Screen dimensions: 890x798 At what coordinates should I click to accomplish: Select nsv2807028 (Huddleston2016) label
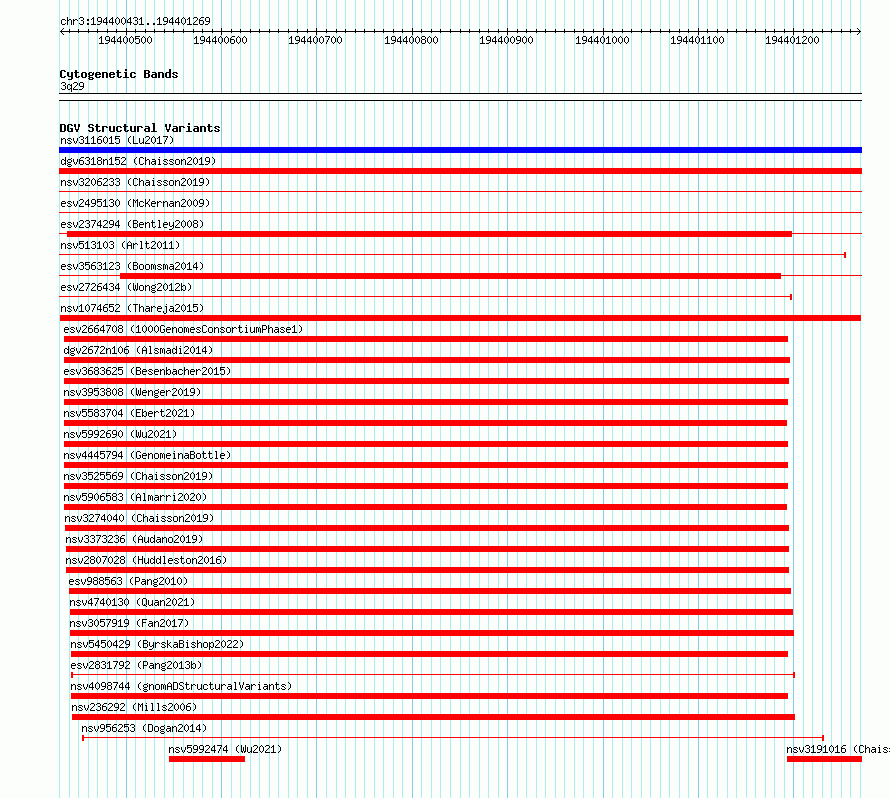click(x=146, y=560)
